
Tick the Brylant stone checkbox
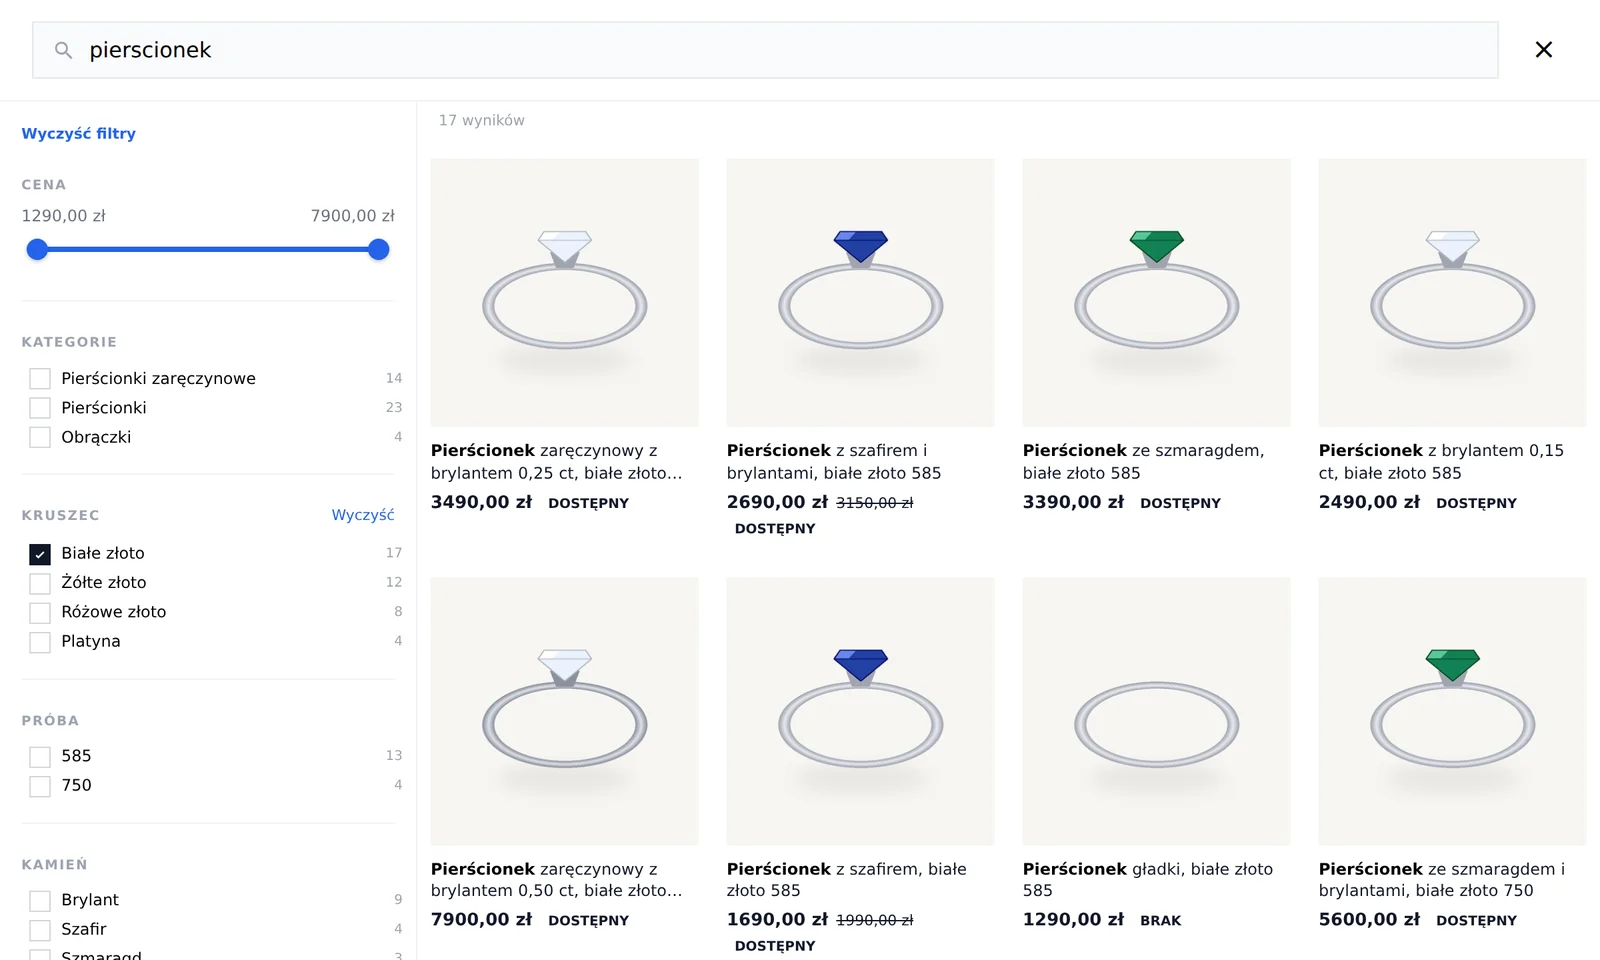40,901
